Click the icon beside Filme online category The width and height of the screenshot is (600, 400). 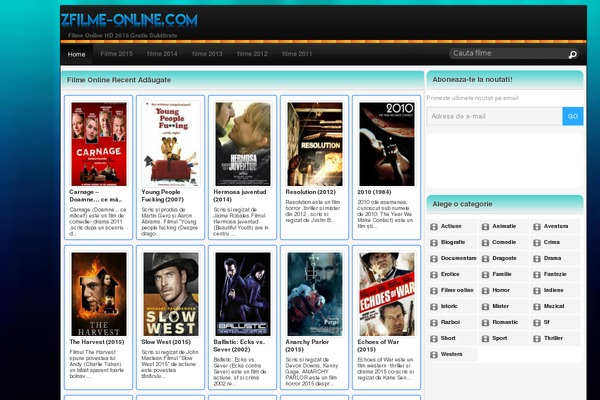click(434, 291)
